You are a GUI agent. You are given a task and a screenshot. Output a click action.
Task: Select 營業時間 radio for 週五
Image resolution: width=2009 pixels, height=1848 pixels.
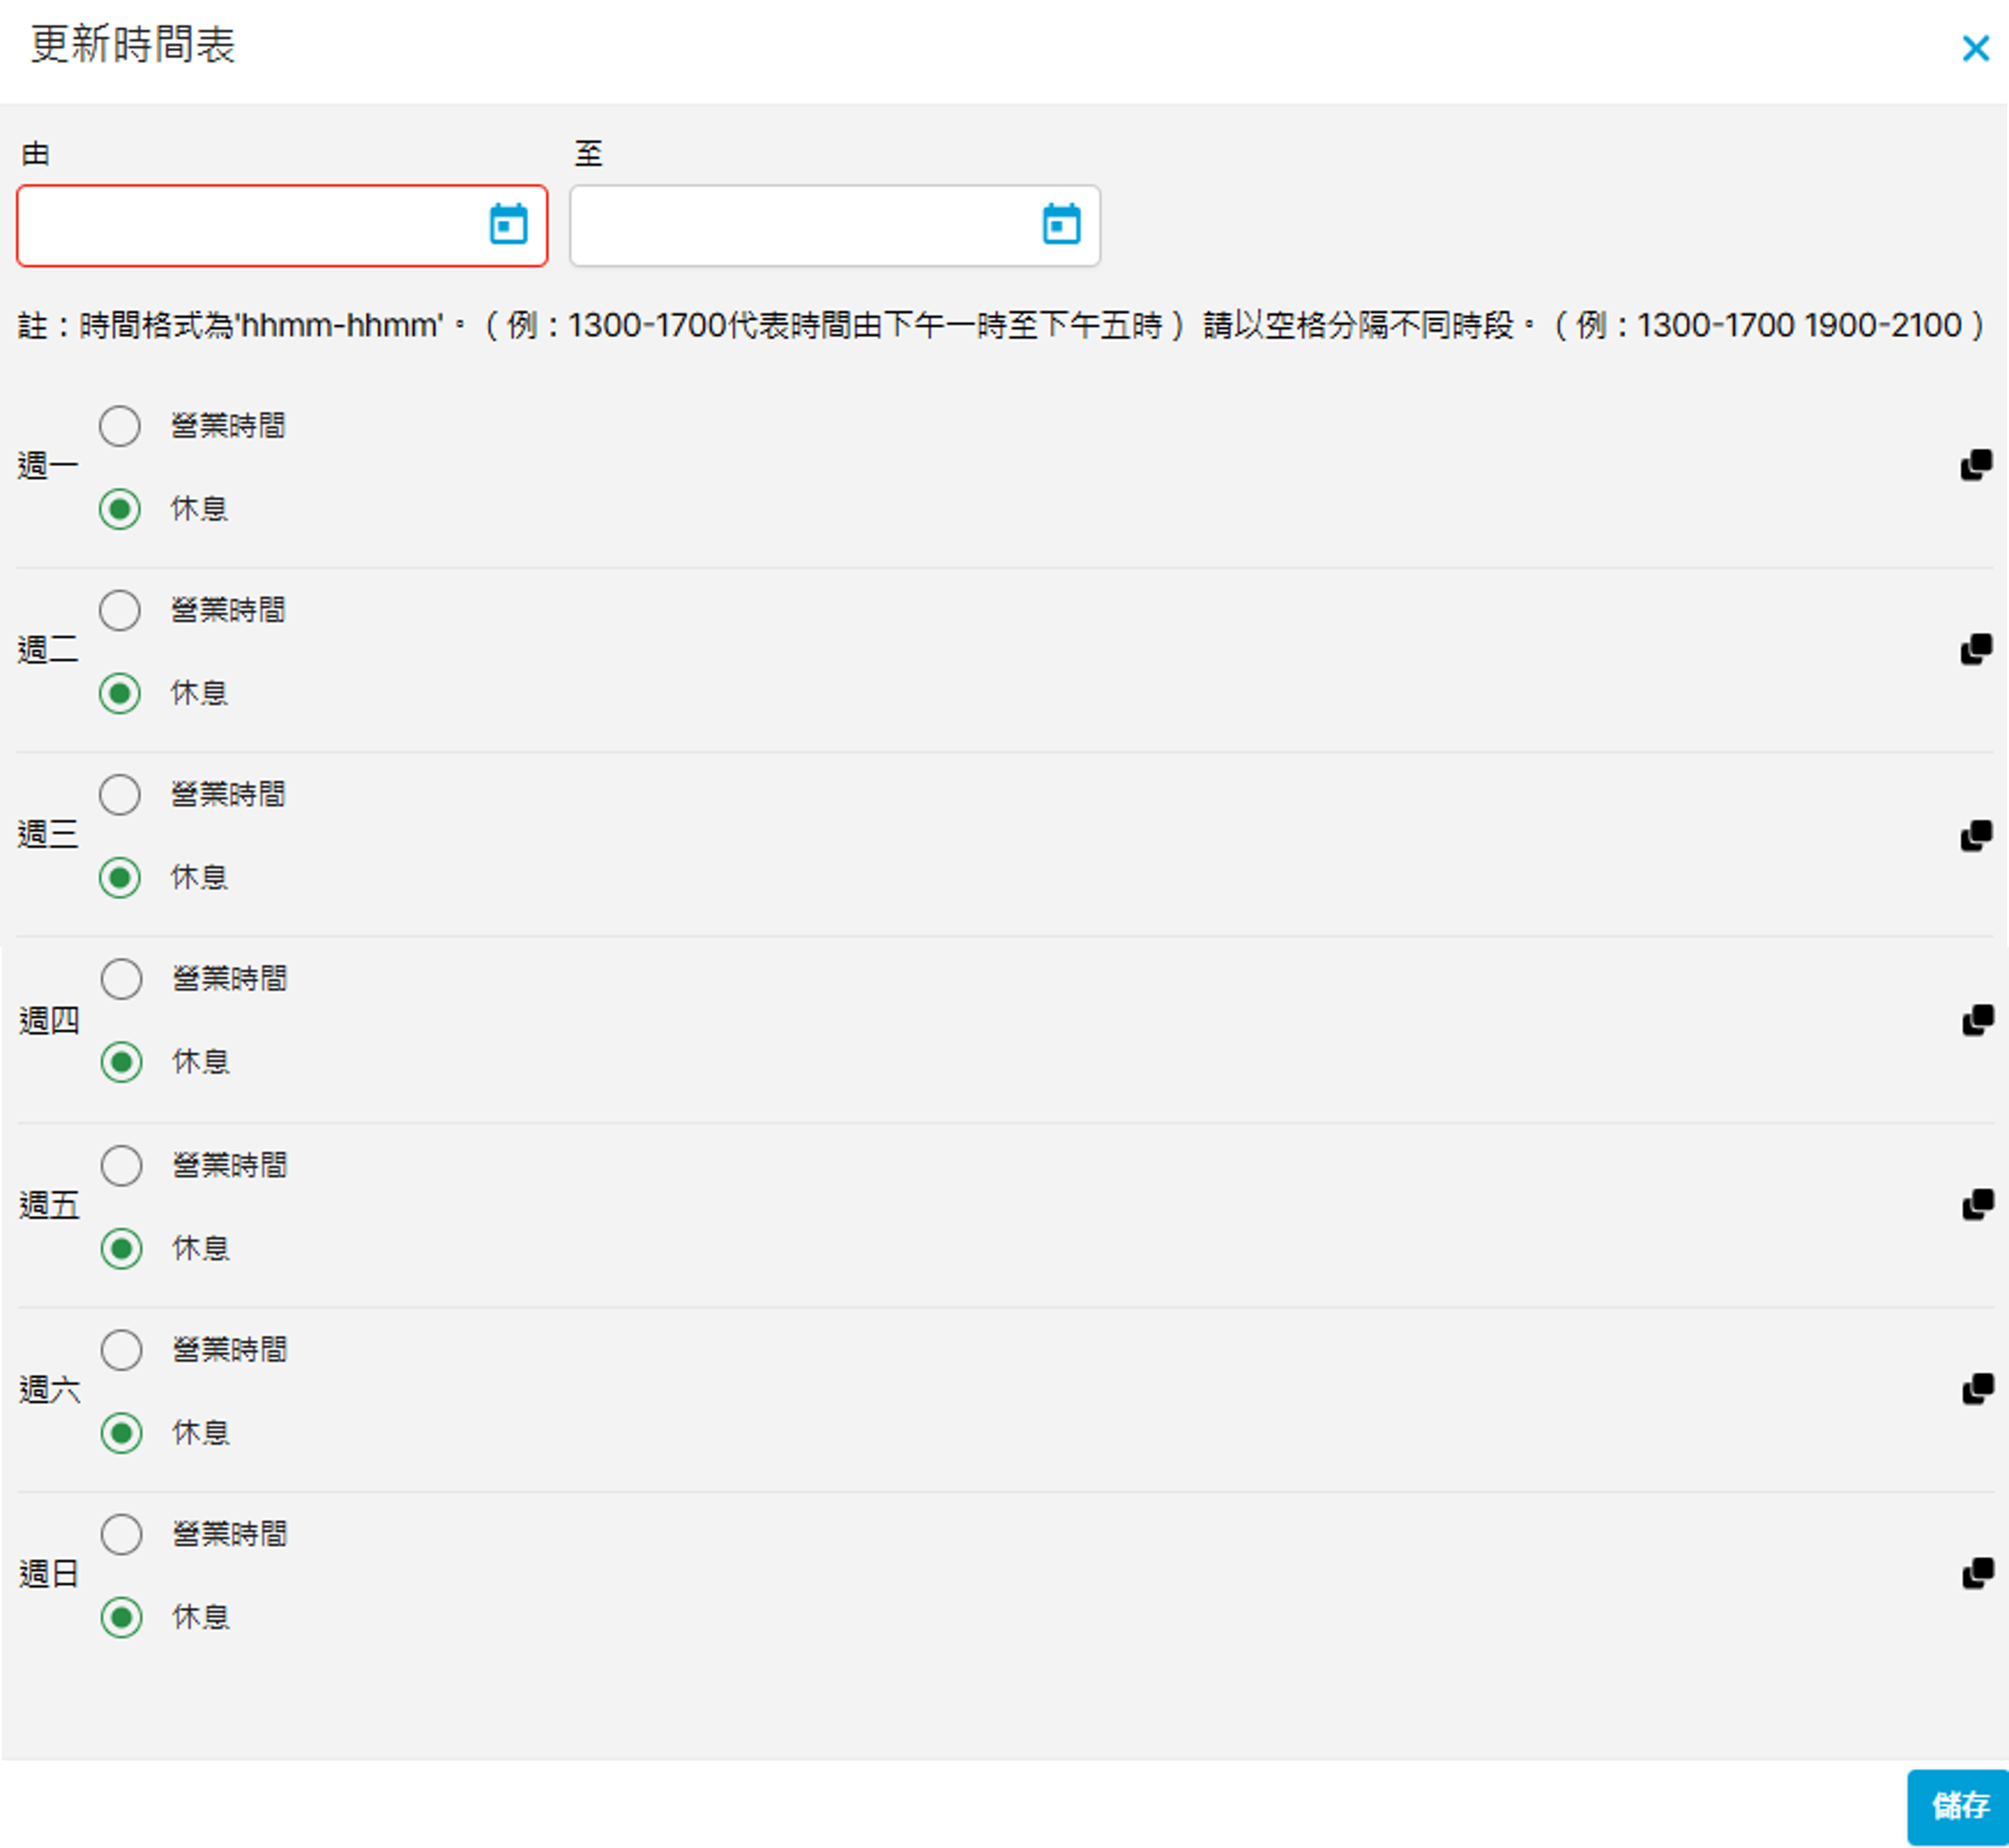pos(122,1165)
